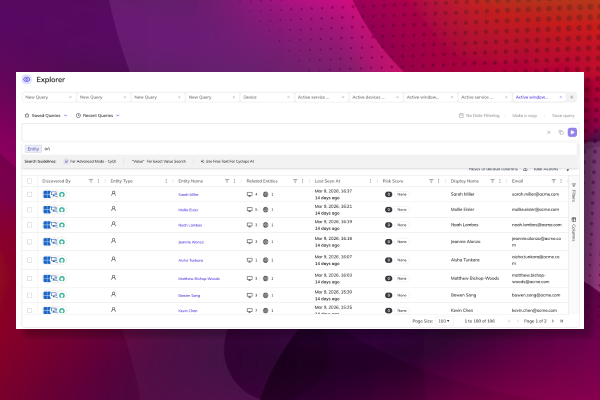Click the green circle source icon in Aisha Tunkara row
The image size is (600, 400).
click(62, 260)
